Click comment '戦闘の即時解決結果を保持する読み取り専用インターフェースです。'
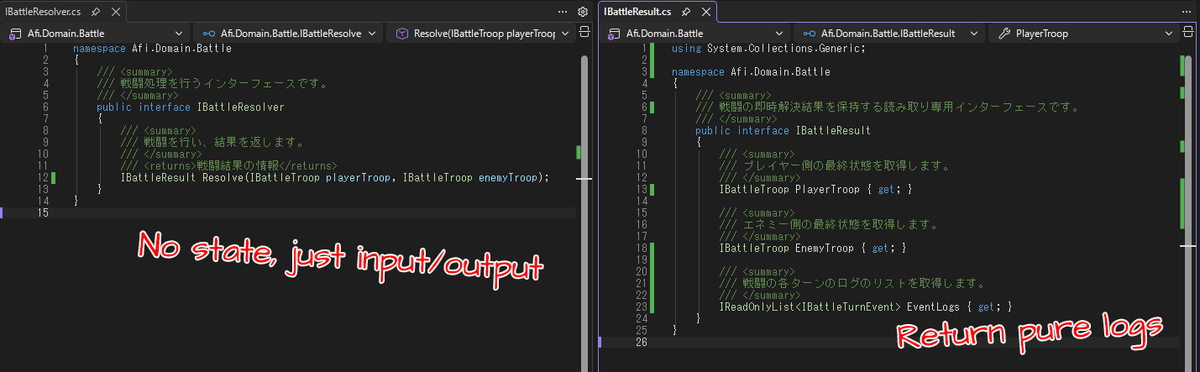1200x372 pixels. (889, 106)
